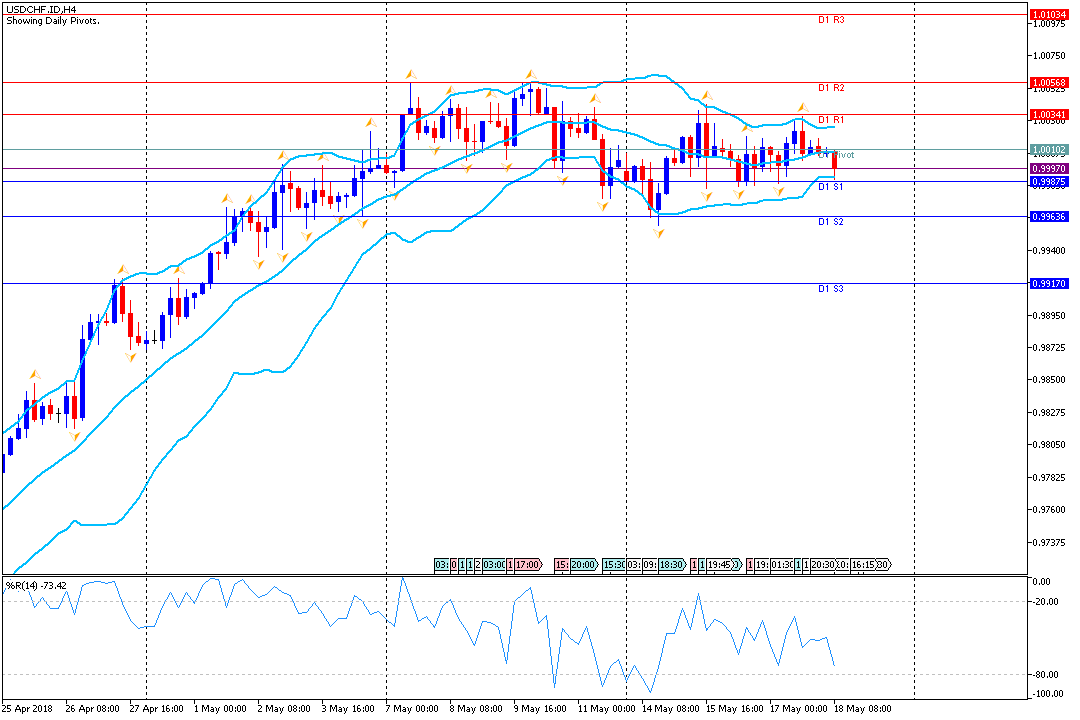
Task: Click the pink 17:00 news event marker
Action: (x=528, y=565)
